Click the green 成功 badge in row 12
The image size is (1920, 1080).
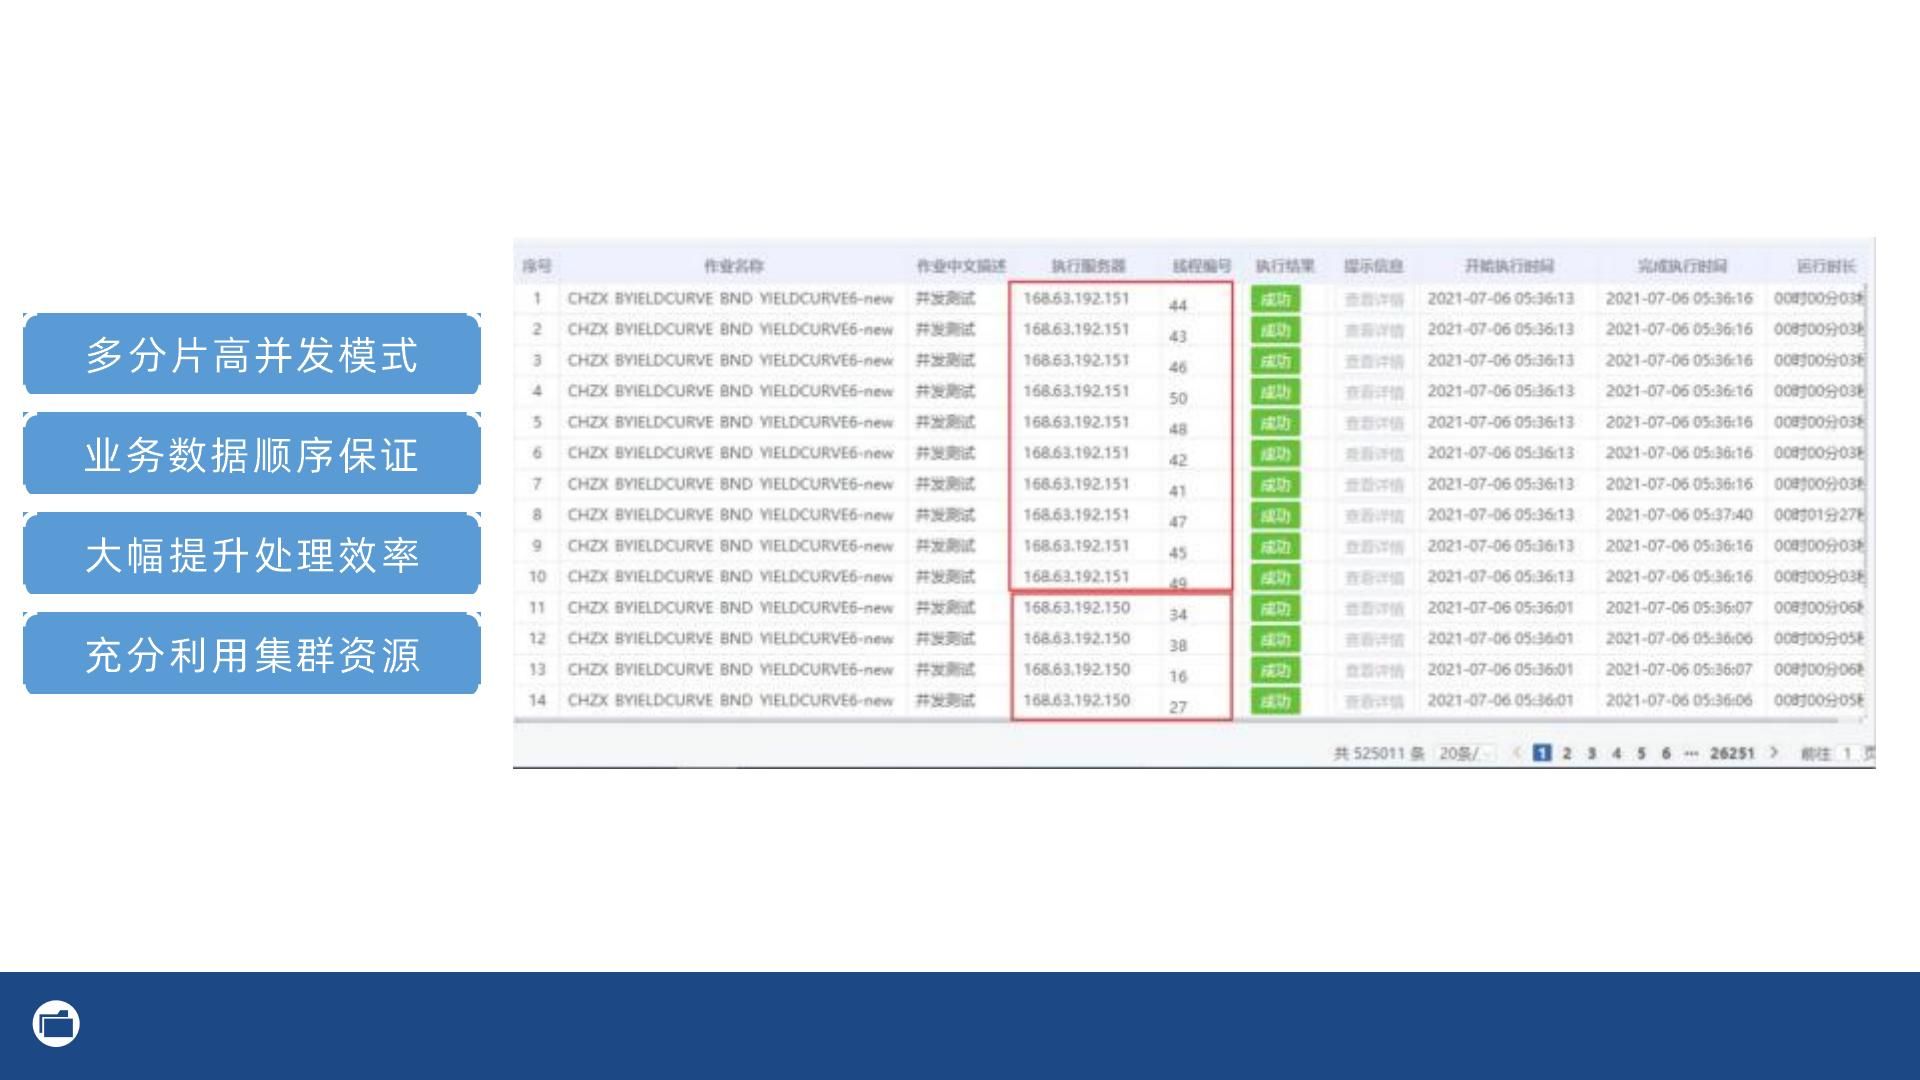click(x=1275, y=640)
